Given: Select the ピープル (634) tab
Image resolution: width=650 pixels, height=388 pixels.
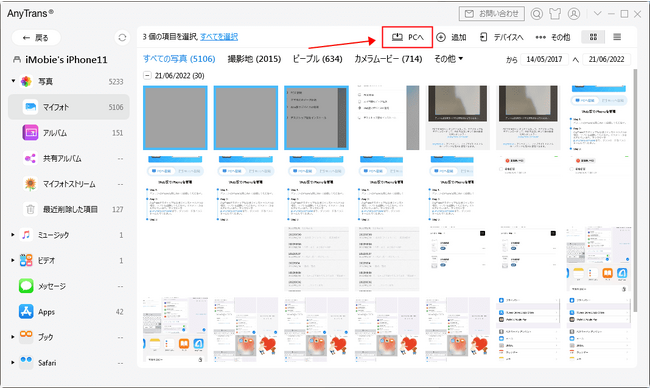Looking at the screenshot, I should [x=317, y=59].
